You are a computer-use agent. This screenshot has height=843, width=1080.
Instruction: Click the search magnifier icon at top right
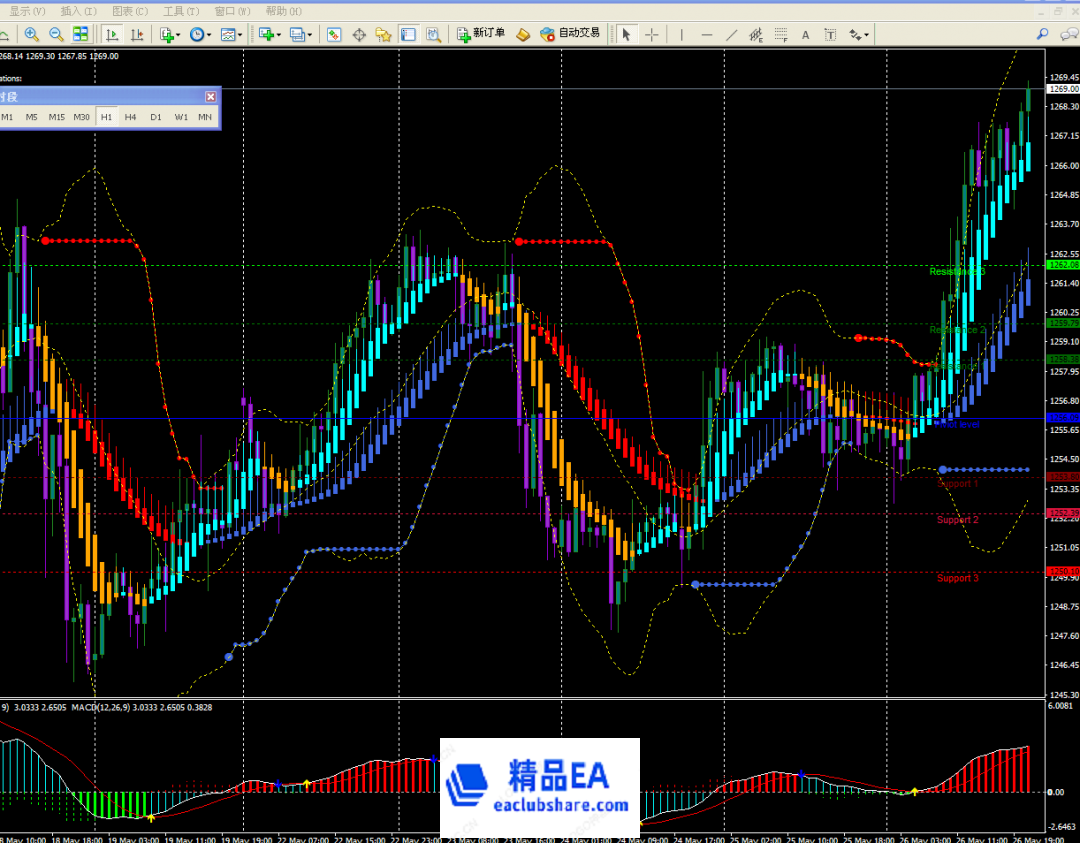(1042, 34)
